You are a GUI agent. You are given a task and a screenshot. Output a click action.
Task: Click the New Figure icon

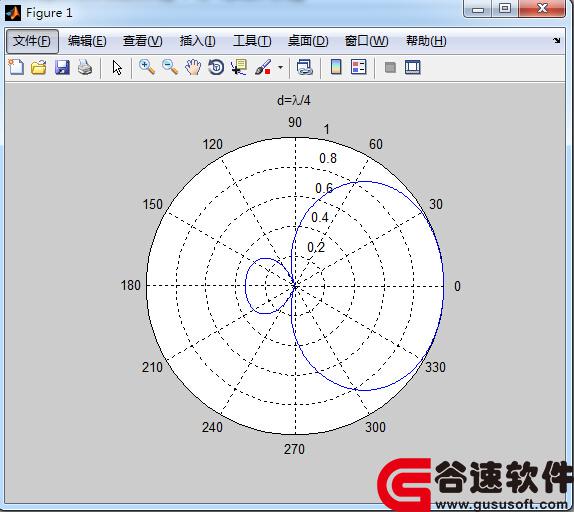pos(16,67)
